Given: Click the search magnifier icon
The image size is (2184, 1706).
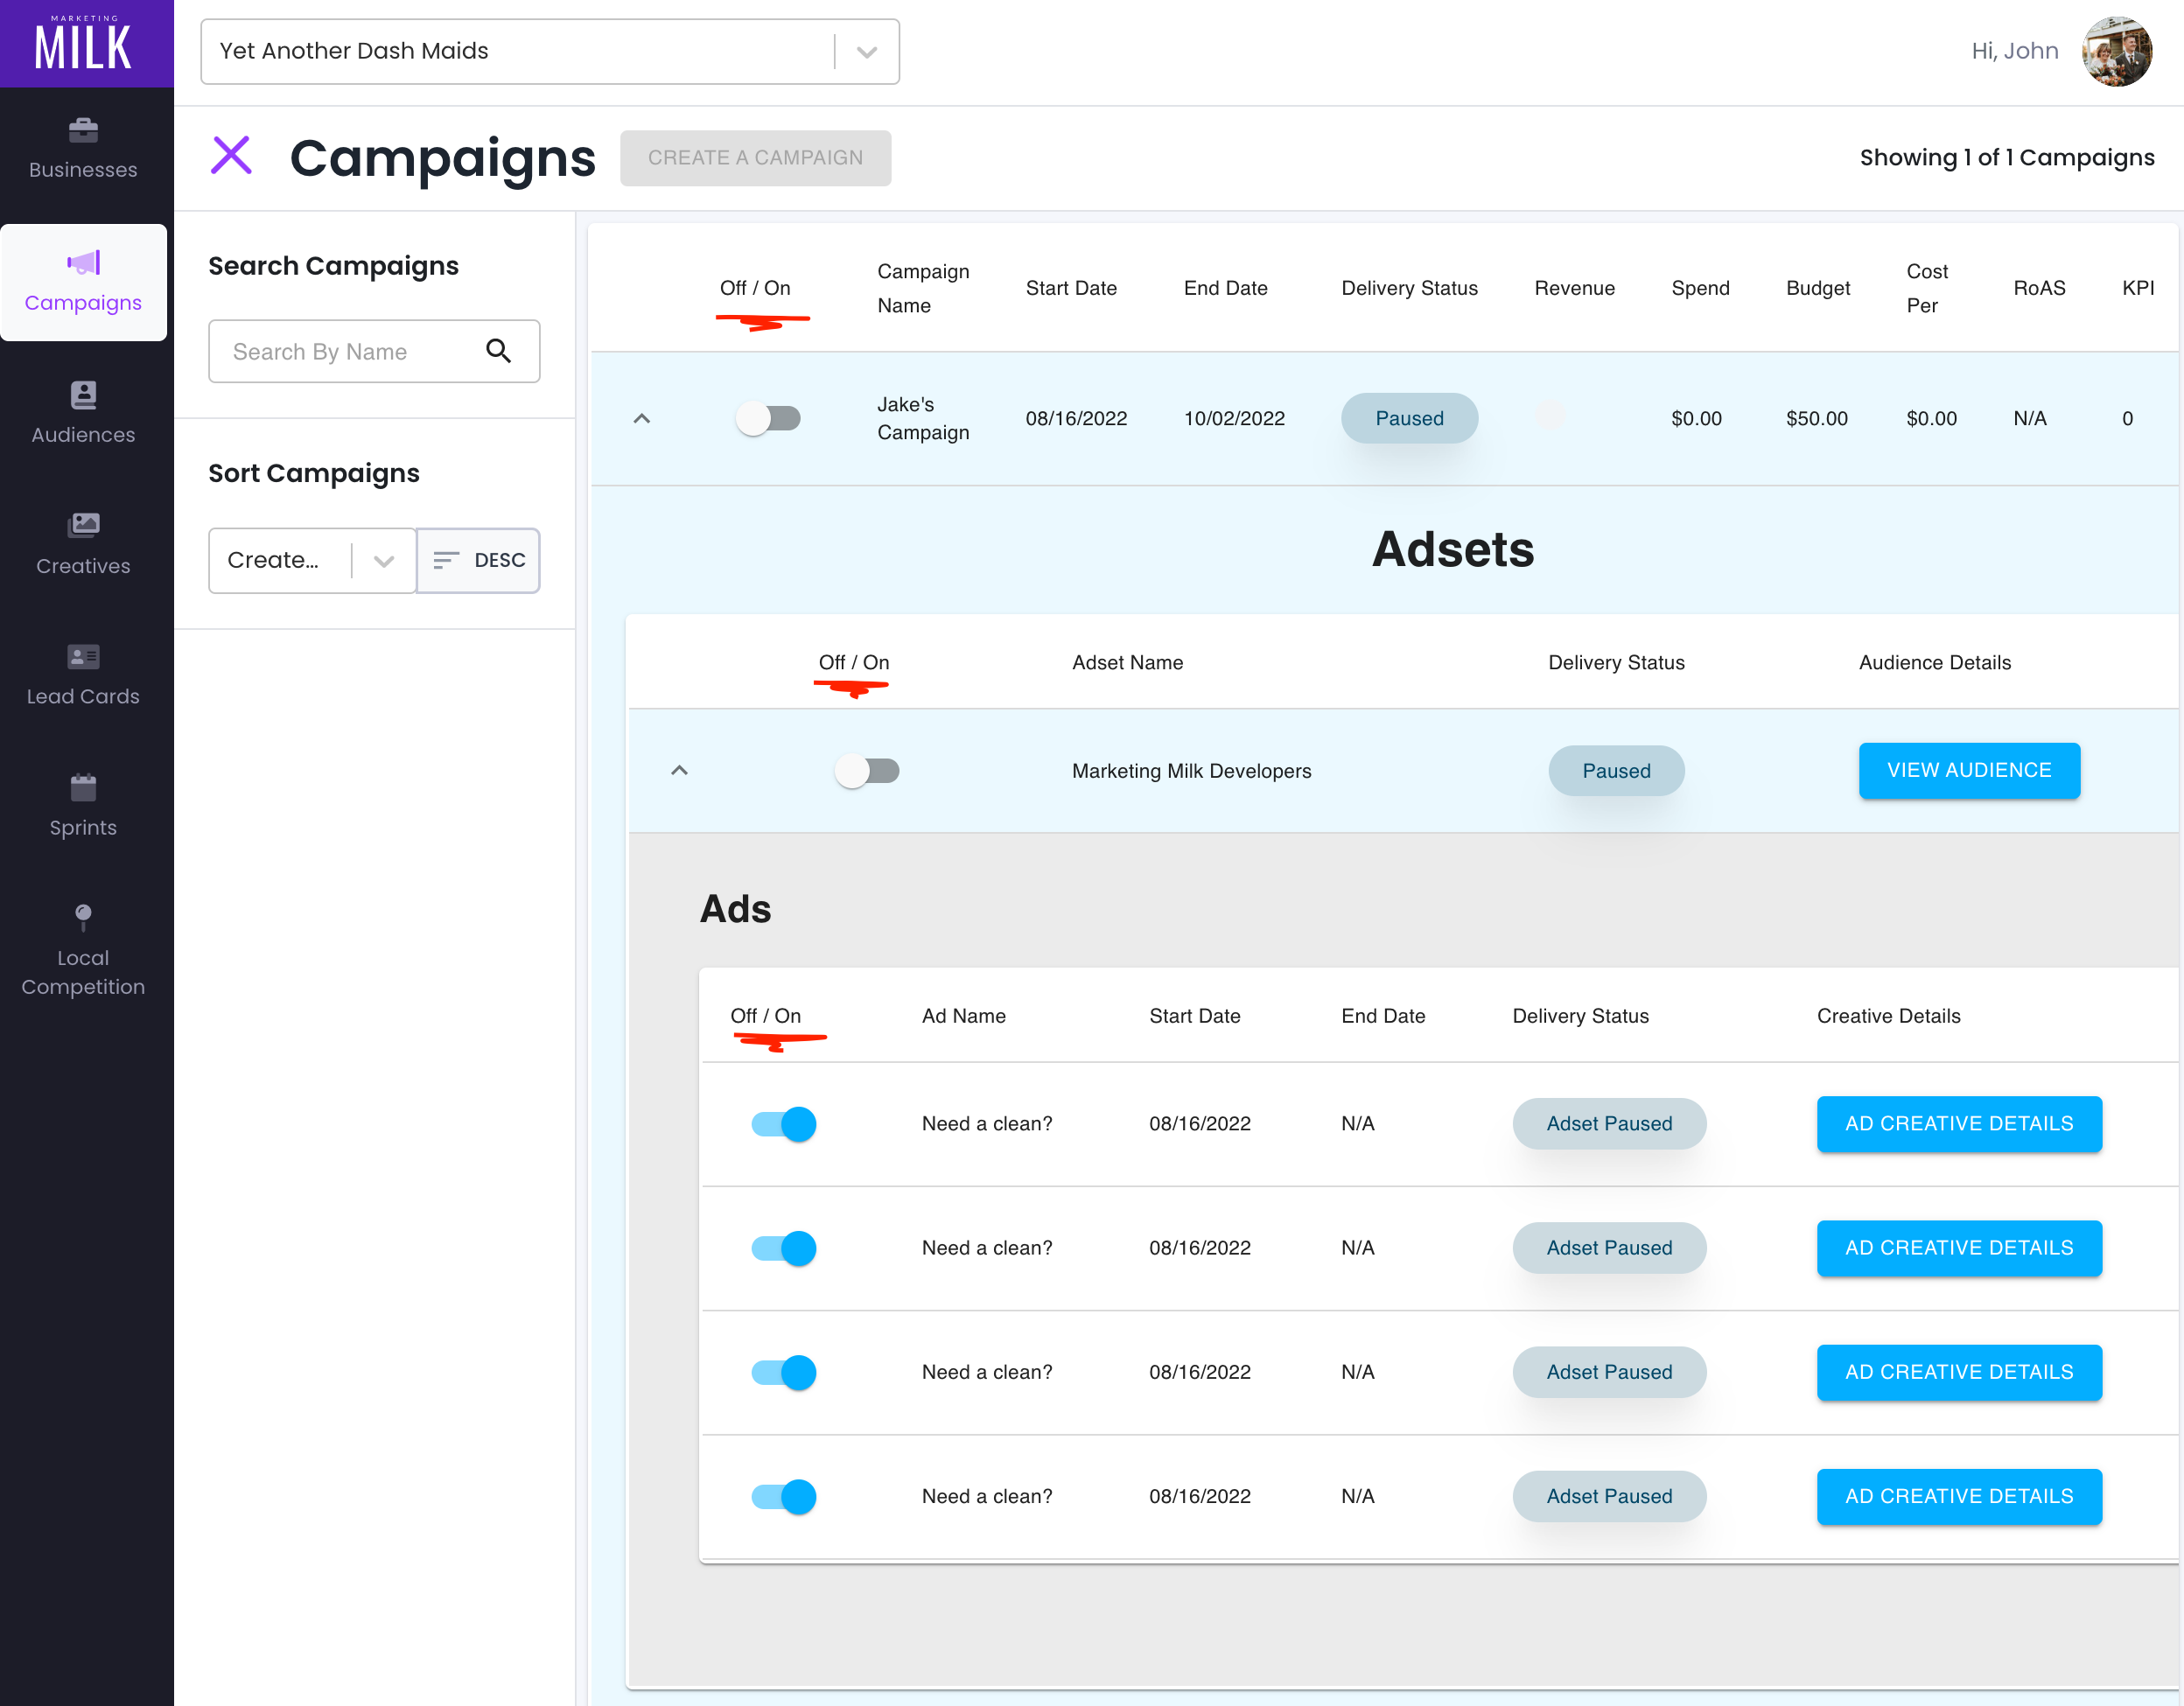Looking at the screenshot, I should 498,351.
